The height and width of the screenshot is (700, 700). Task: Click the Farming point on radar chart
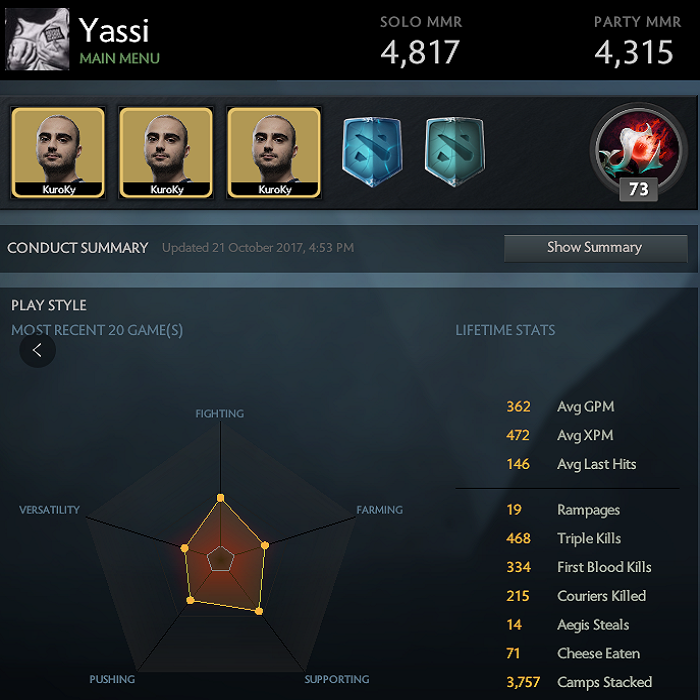[x=265, y=545]
